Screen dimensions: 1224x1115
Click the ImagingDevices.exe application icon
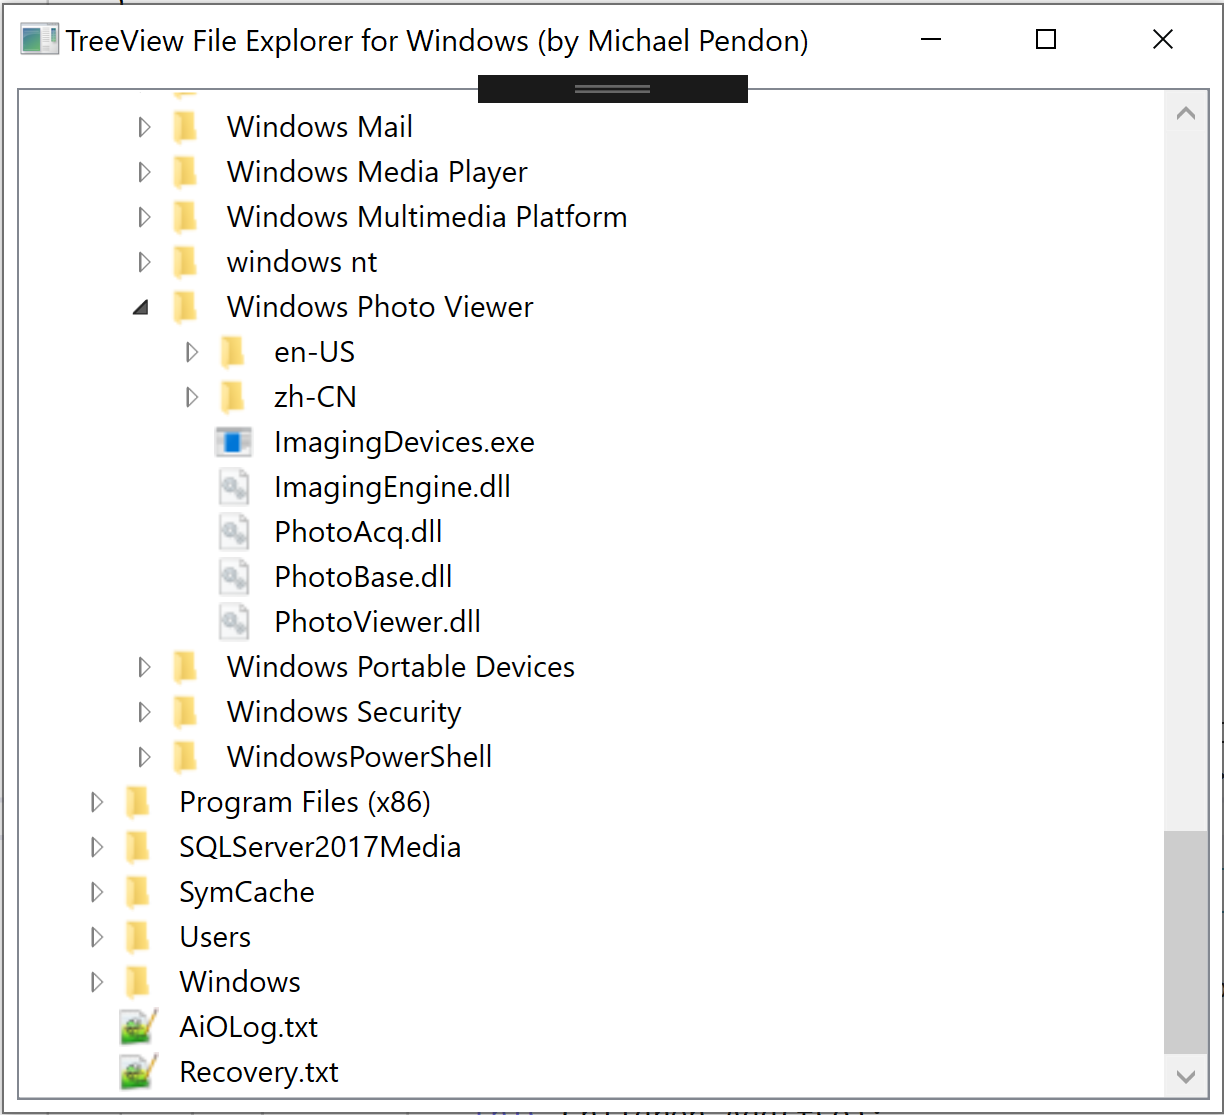[x=234, y=441]
